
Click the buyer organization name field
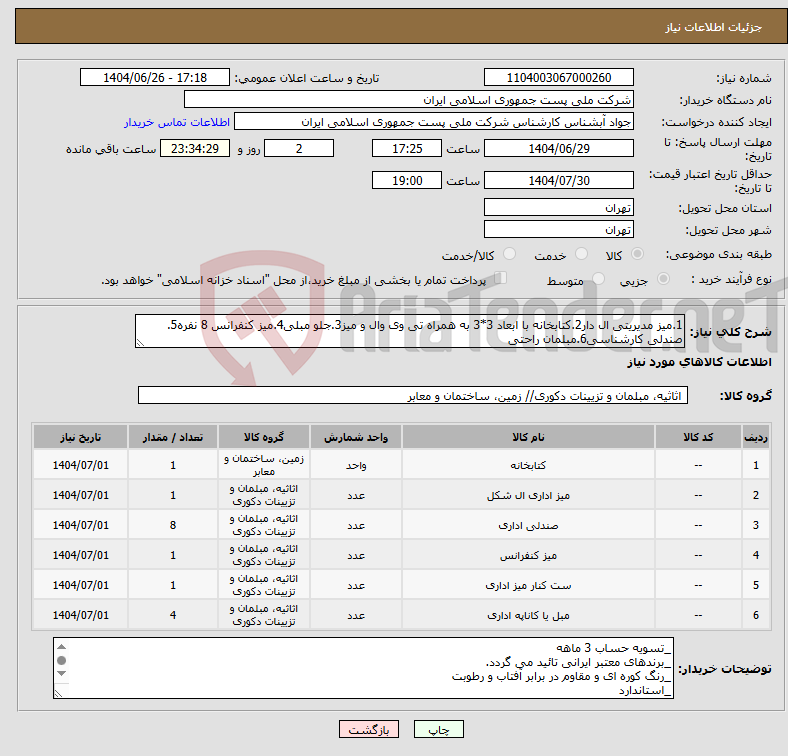click(x=409, y=100)
